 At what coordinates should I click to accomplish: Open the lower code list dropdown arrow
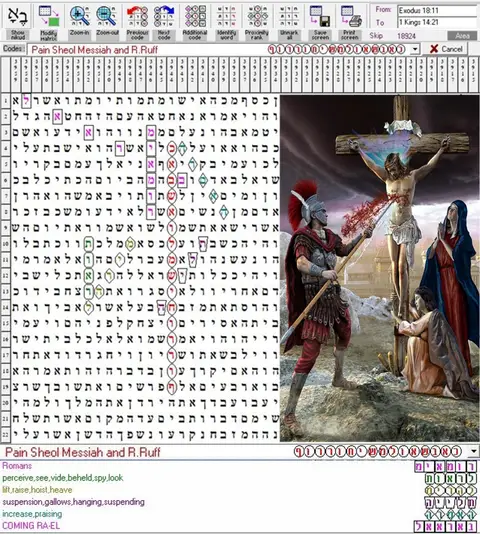pos(474,452)
